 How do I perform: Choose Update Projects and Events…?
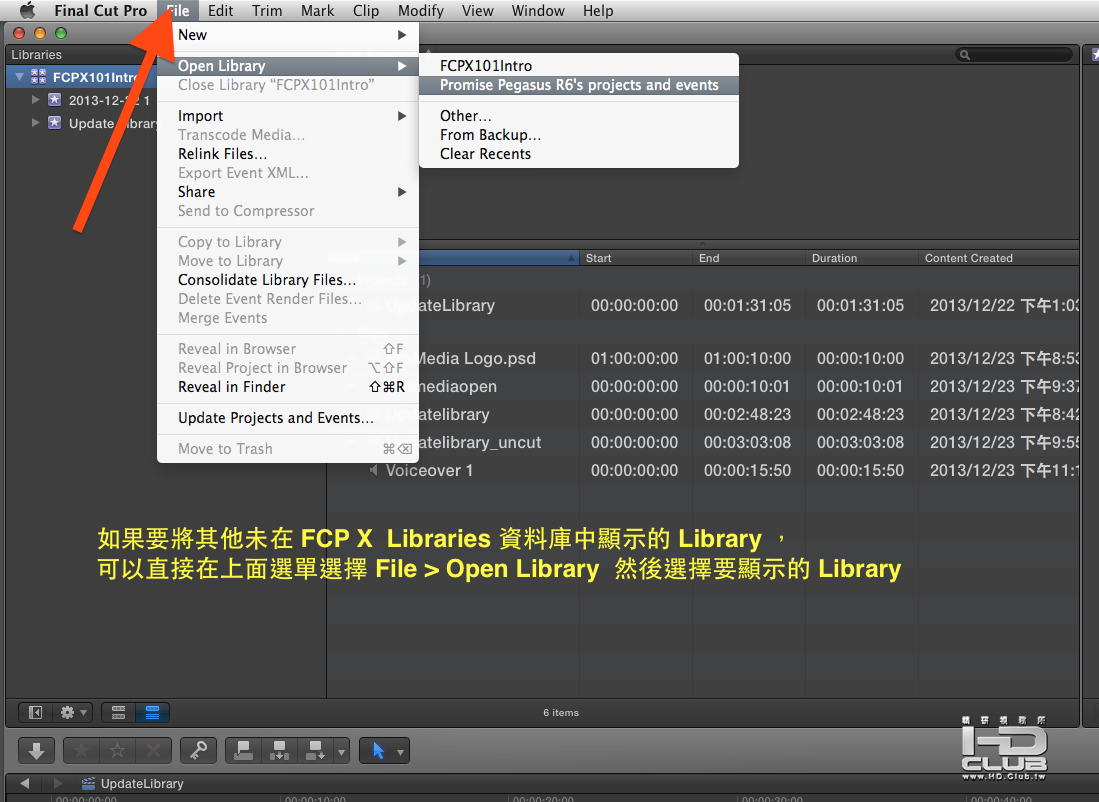point(288,418)
